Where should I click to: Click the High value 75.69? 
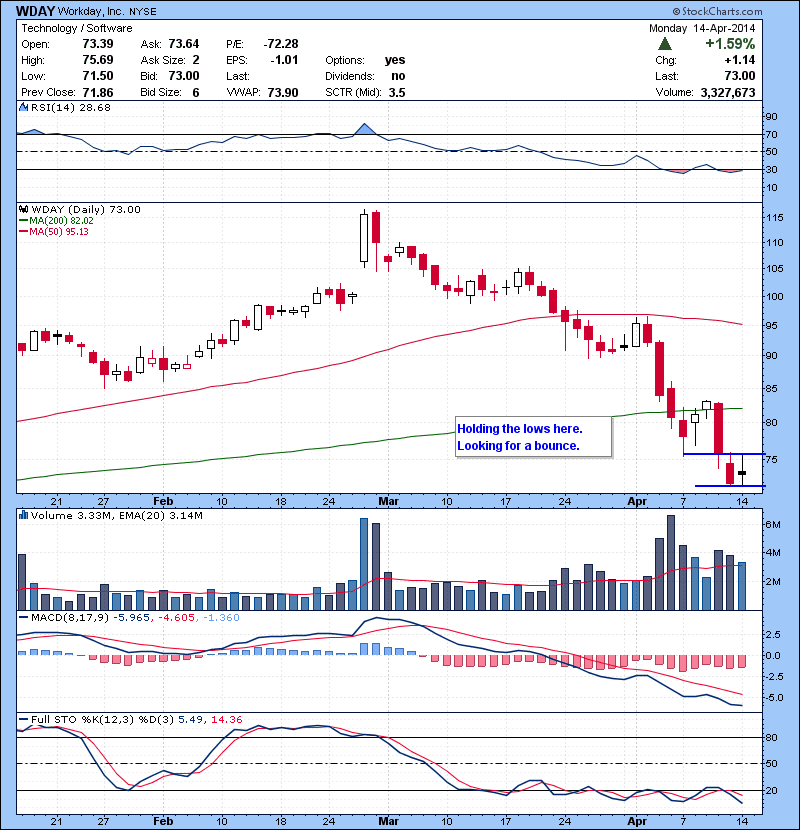pyautogui.click(x=97, y=60)
